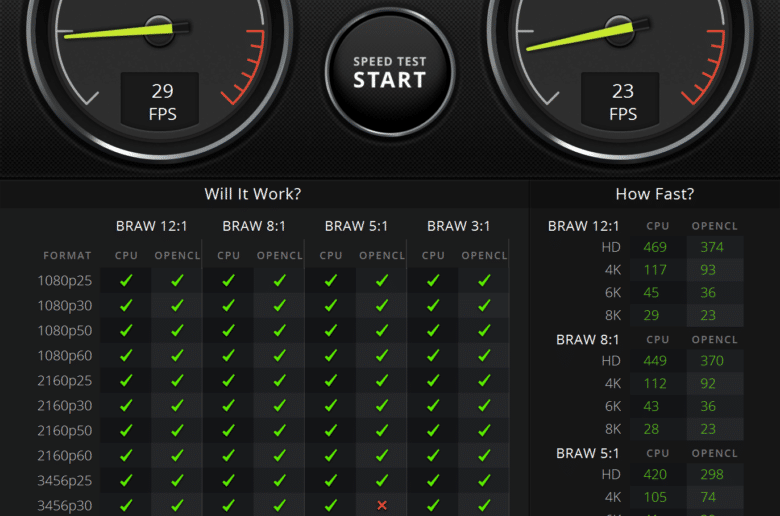The height and width of the screenshot is (516, 780).
Task: Click the BRAW 3:1 column header
Action: 459,226
